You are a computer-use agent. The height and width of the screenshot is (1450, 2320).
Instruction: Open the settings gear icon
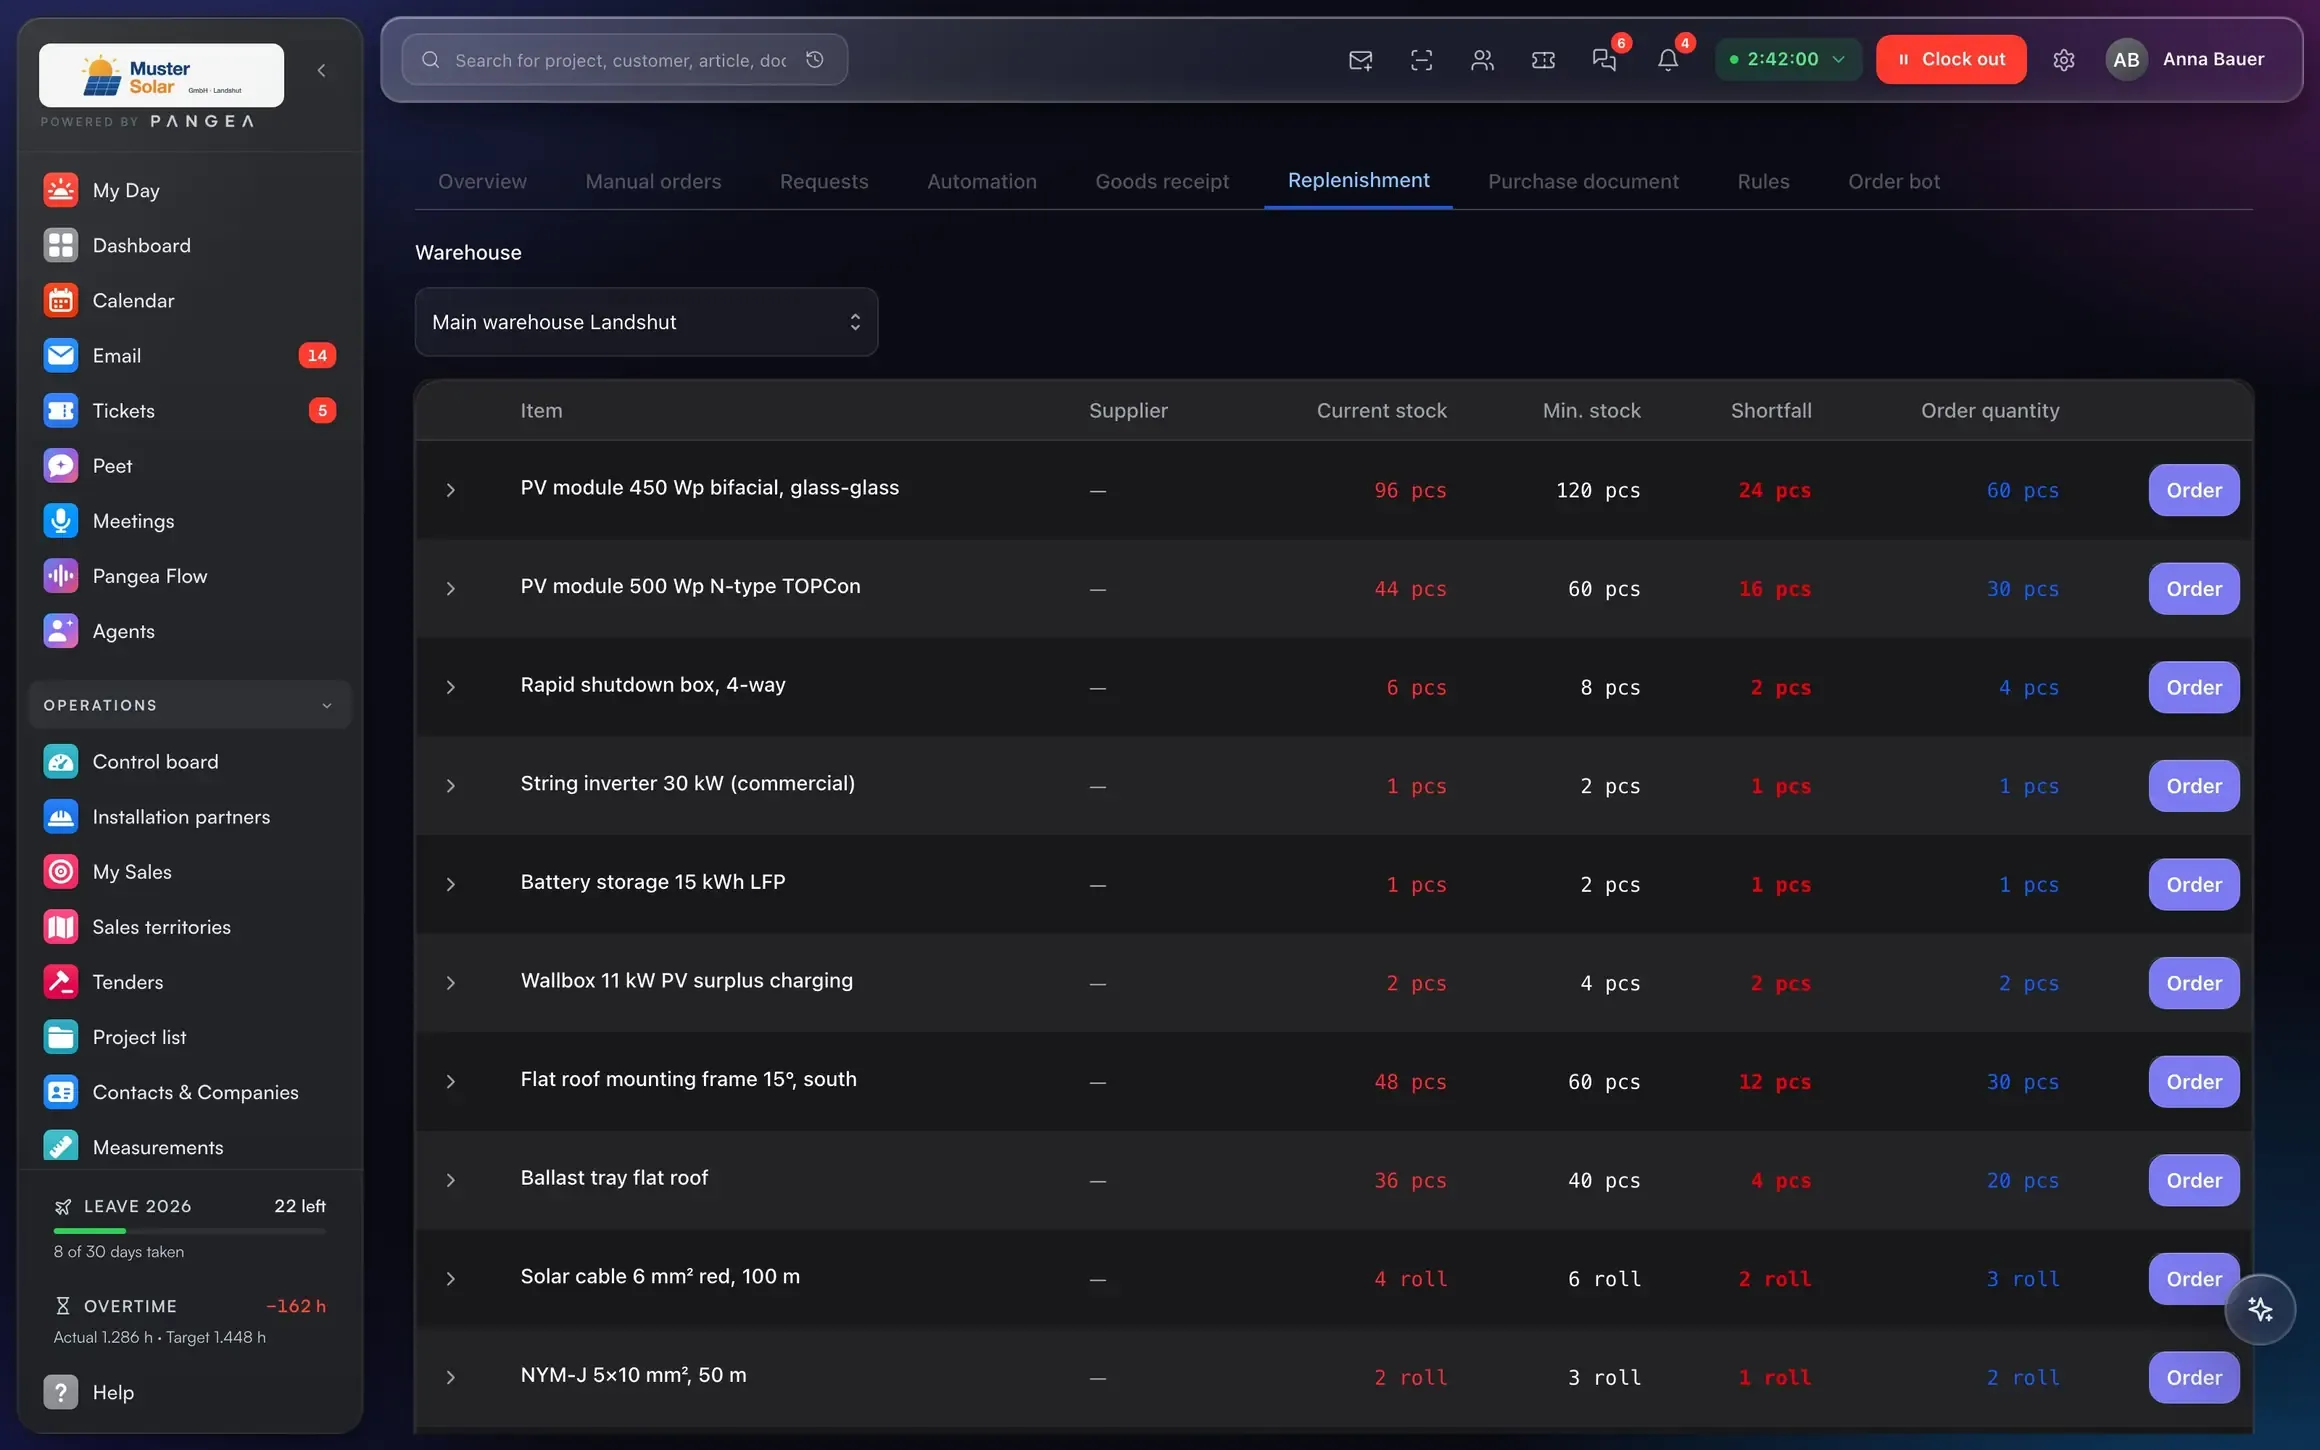2064,60
